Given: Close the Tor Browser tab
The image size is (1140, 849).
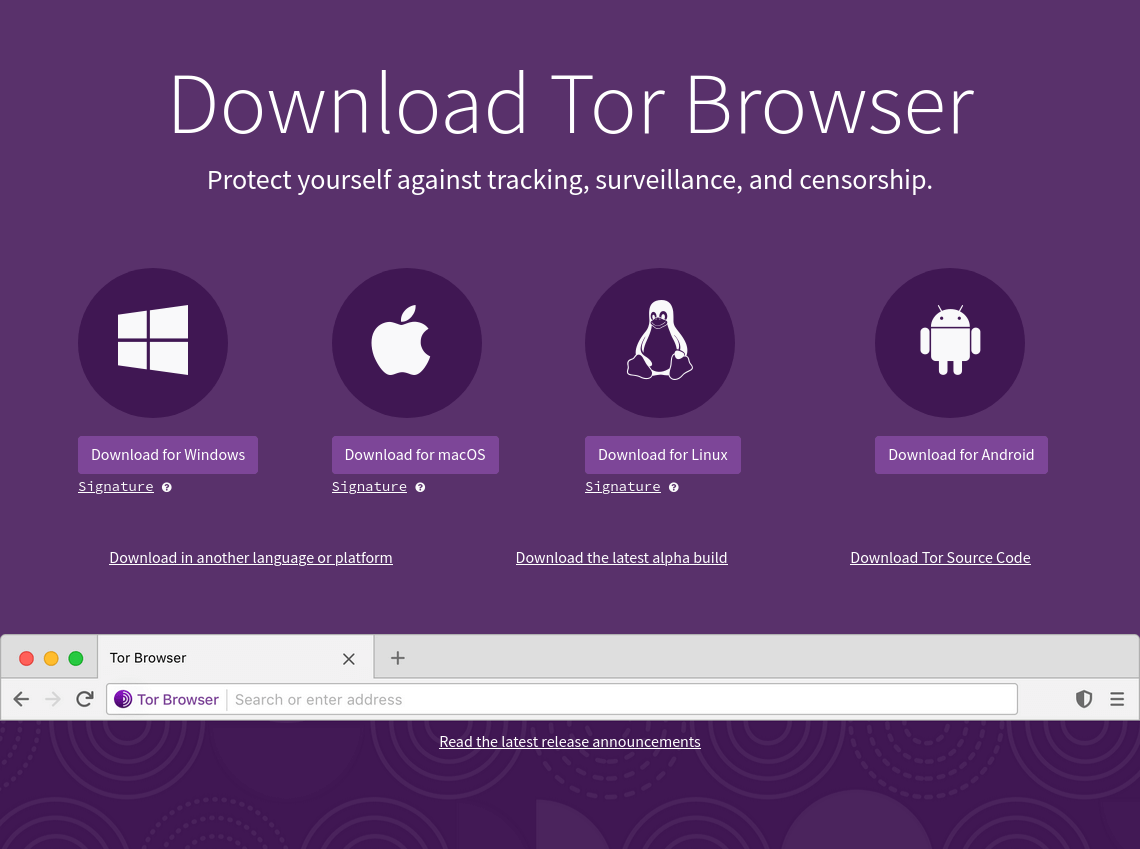Looking at the screenshot, I should (349, 659).
